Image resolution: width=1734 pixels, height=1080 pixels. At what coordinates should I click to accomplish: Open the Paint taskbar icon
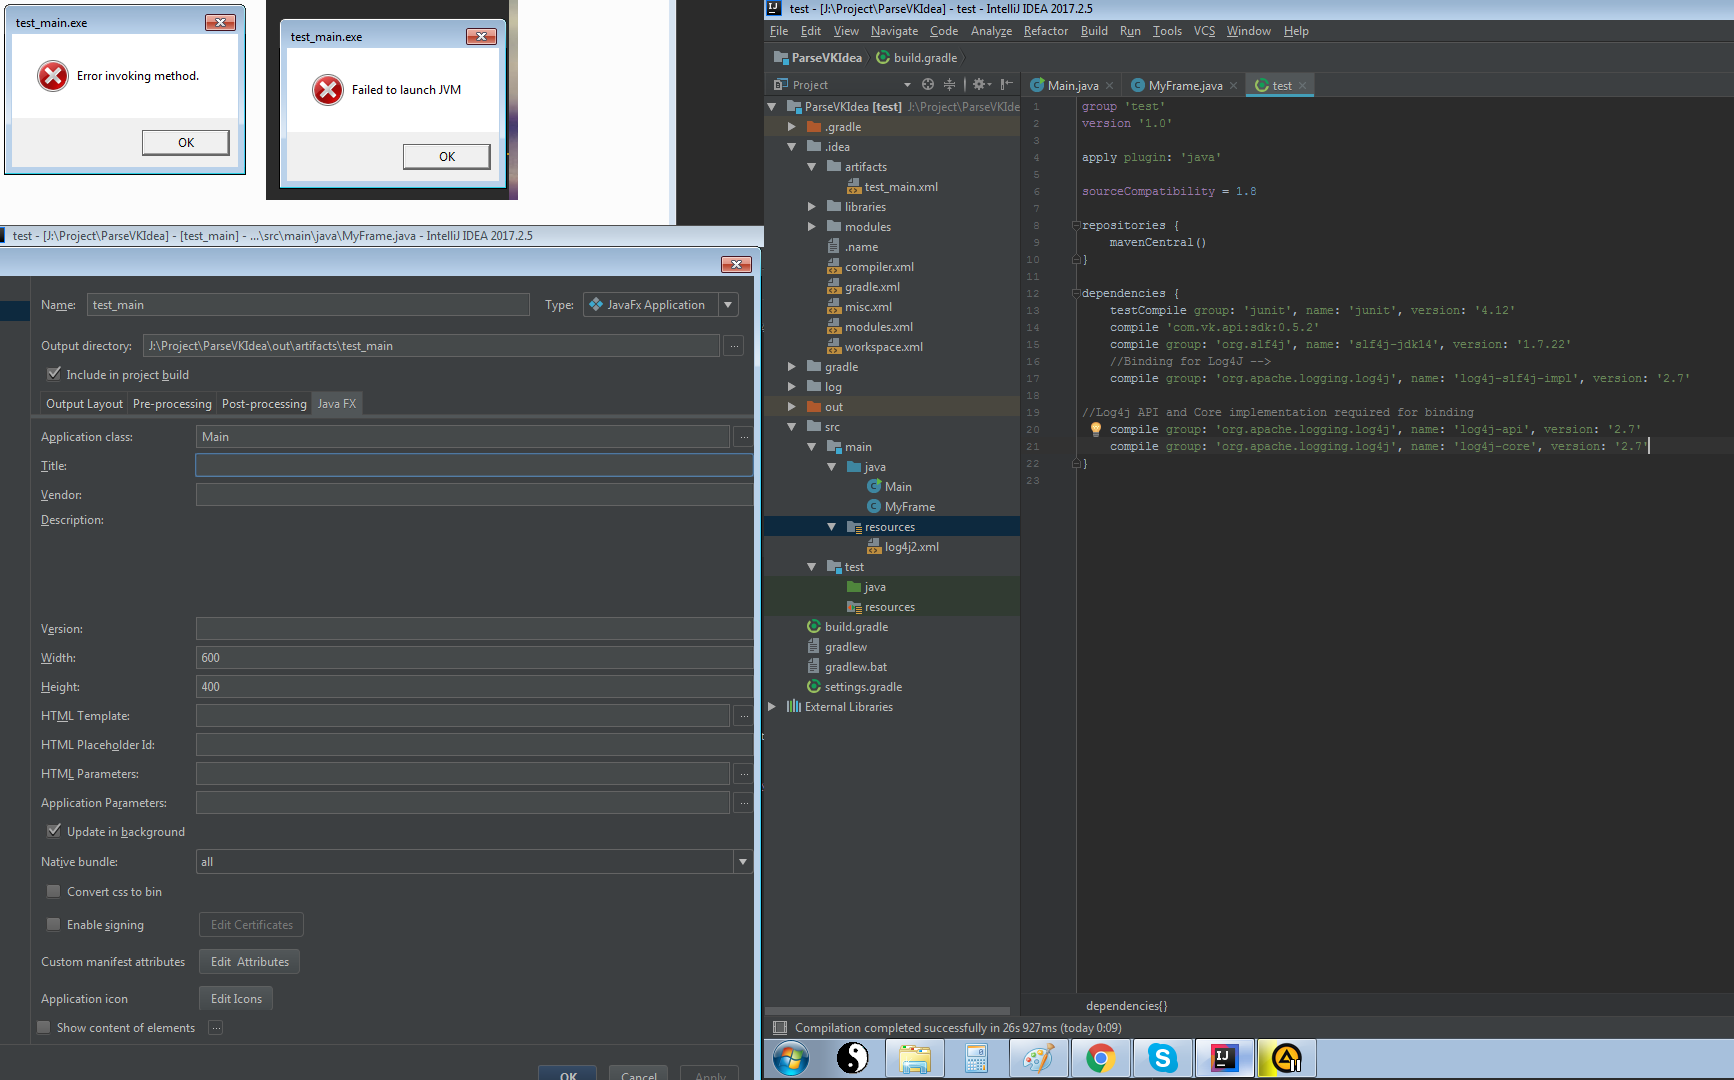(x=1038, y=1058)
